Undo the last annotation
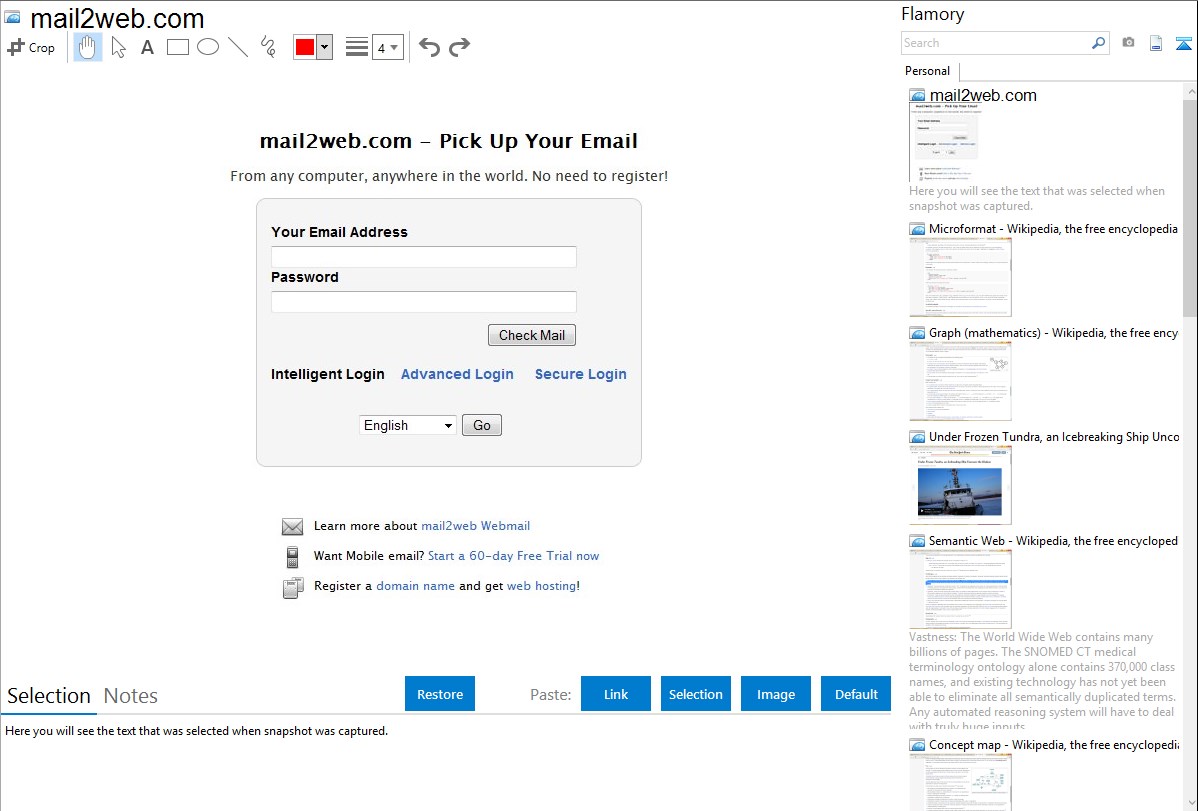1198x811 pixels. [x=429, y=47]
